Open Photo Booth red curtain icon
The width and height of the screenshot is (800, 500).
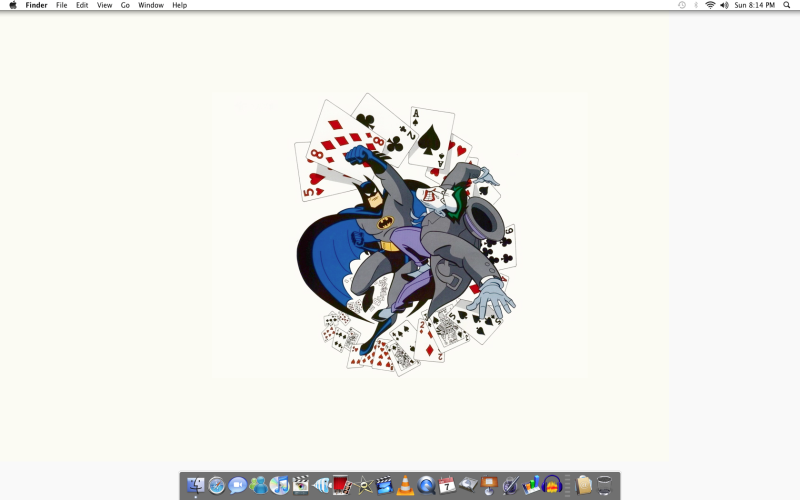342,485
